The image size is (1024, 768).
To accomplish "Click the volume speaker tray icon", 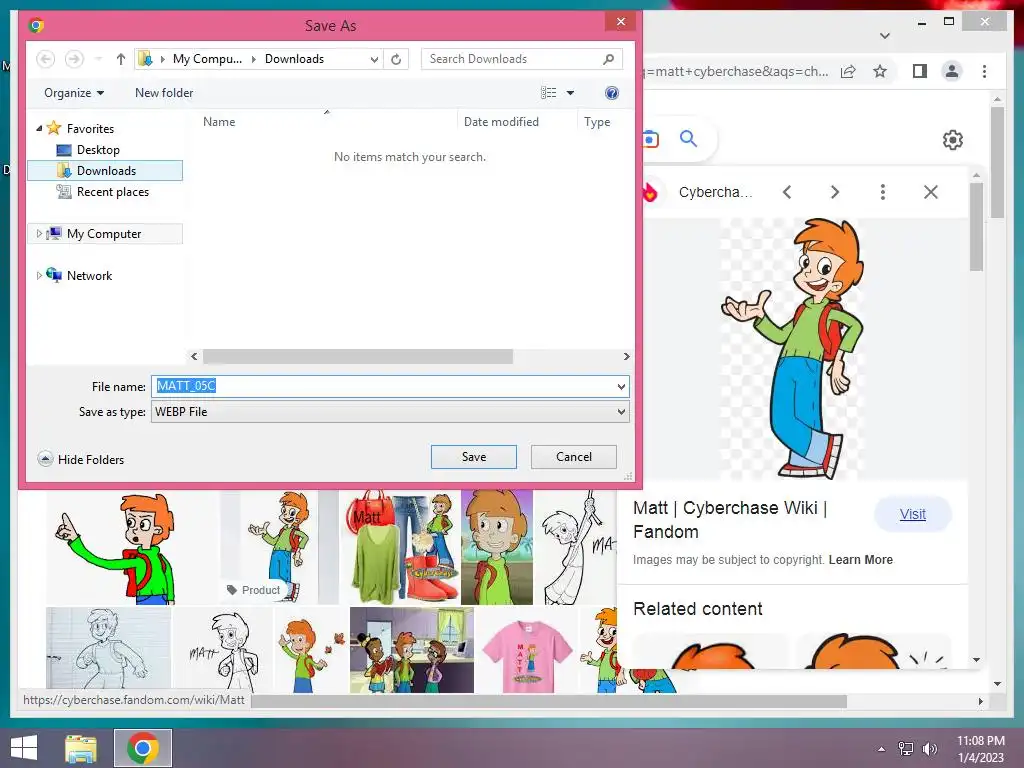I will 929,749.
